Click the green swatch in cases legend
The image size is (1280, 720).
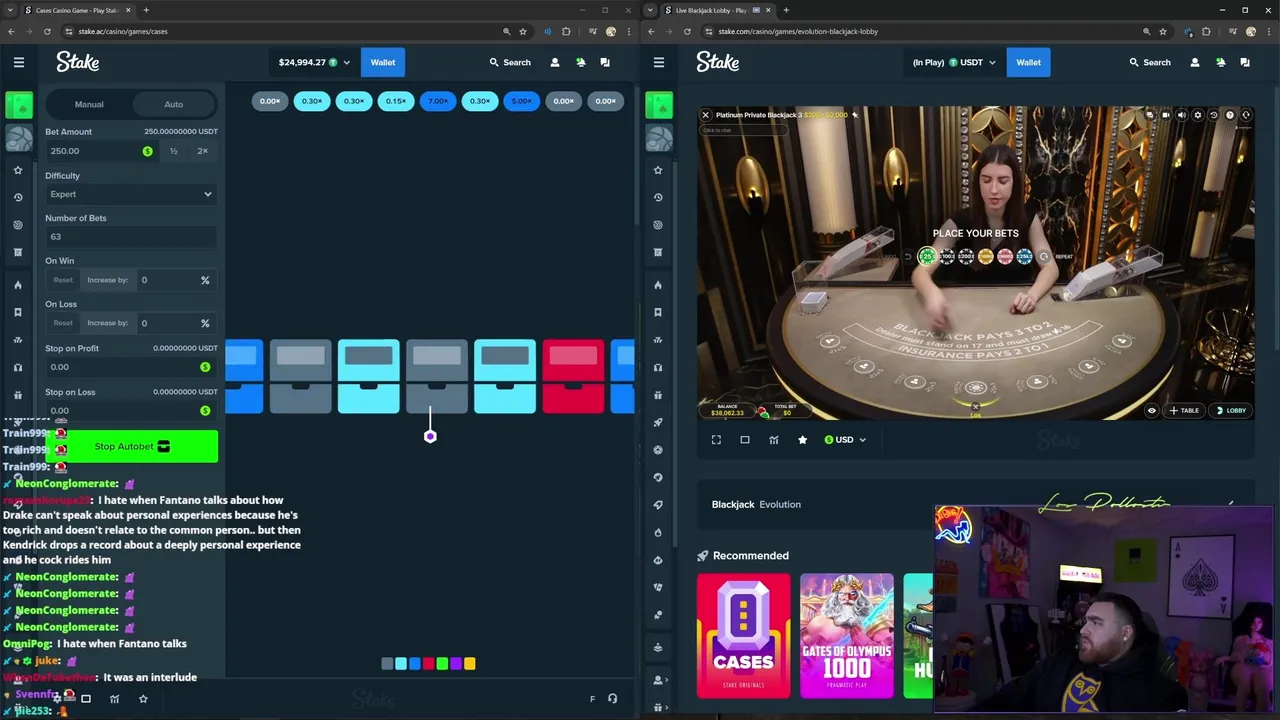coord(442,663)
